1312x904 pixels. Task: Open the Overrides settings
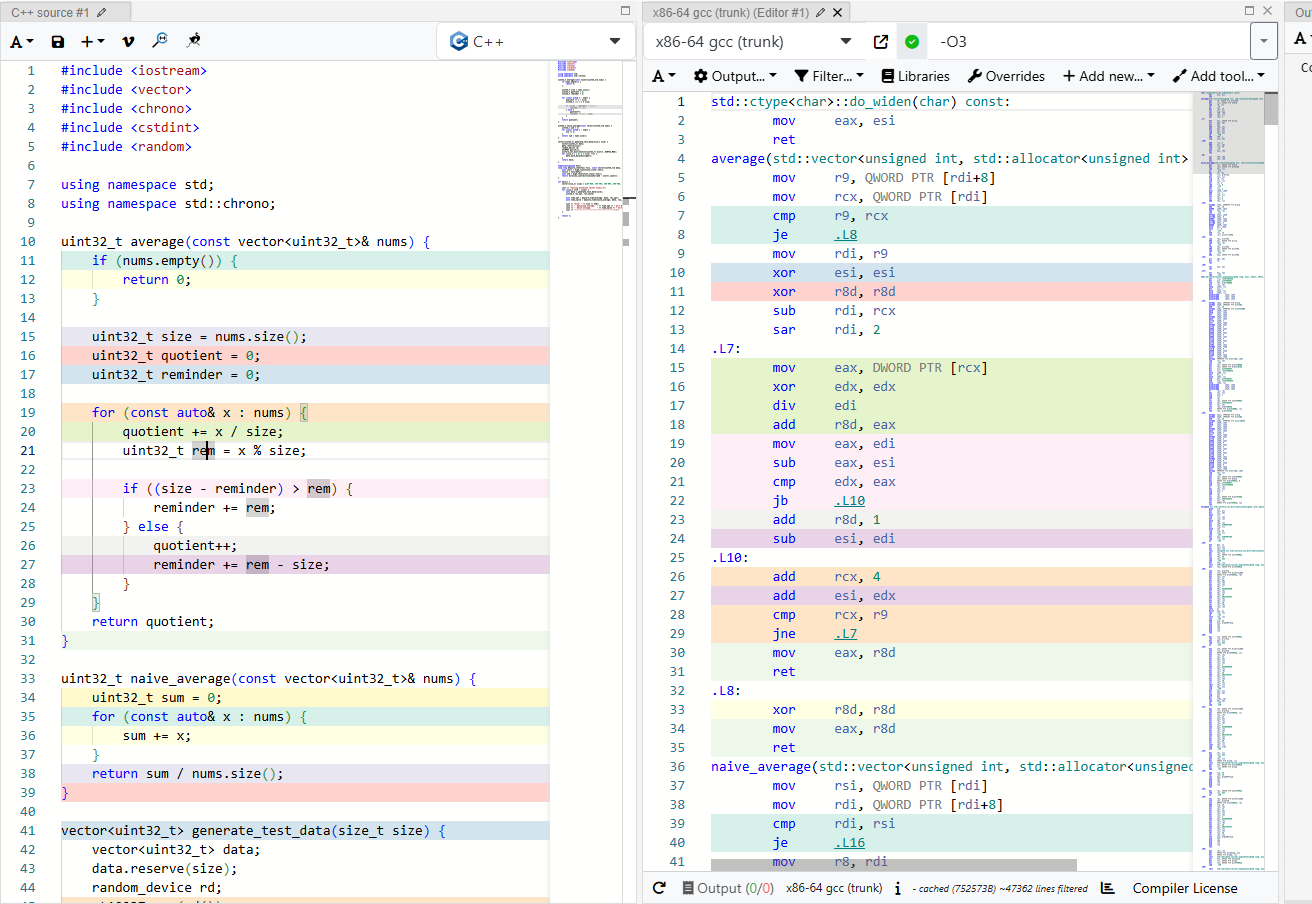point(1006,76)
